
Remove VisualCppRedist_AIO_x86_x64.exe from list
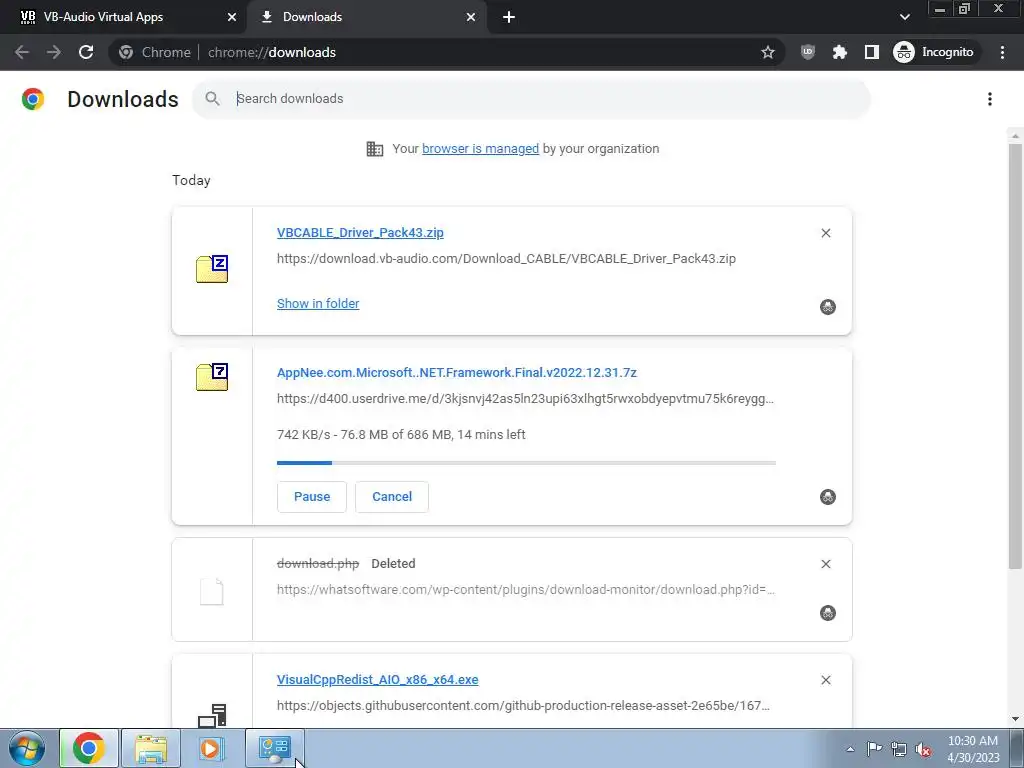pyautogui.click(x=826, y=680)
